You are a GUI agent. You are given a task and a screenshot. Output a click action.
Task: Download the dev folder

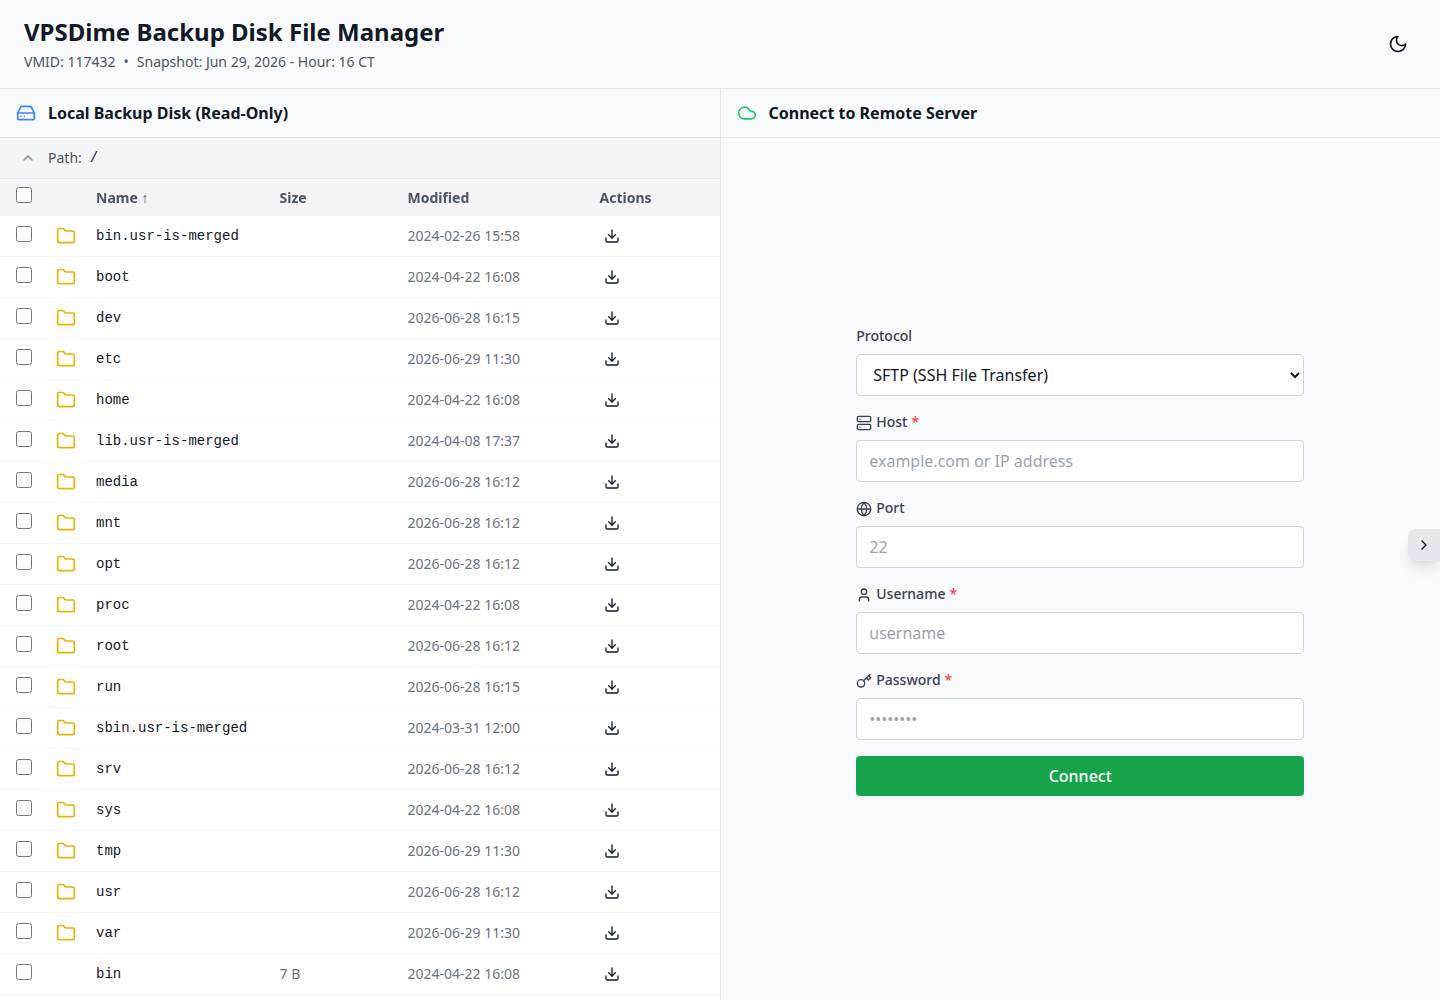click(x=612, y=318)
